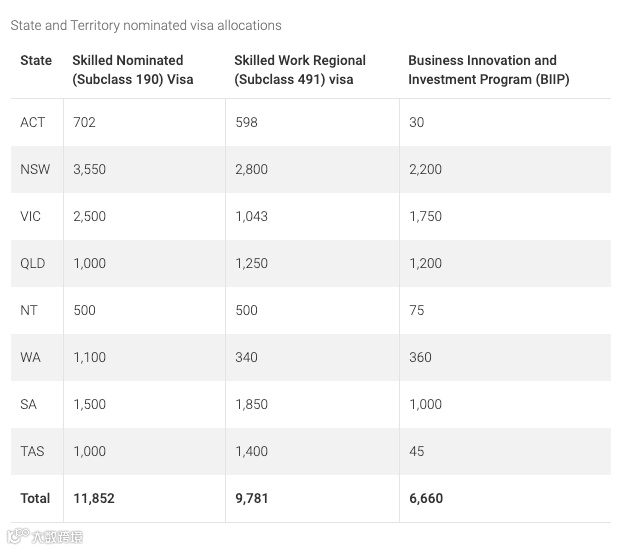
Task: Click the ACT row label
Action: tap(33, 122)
